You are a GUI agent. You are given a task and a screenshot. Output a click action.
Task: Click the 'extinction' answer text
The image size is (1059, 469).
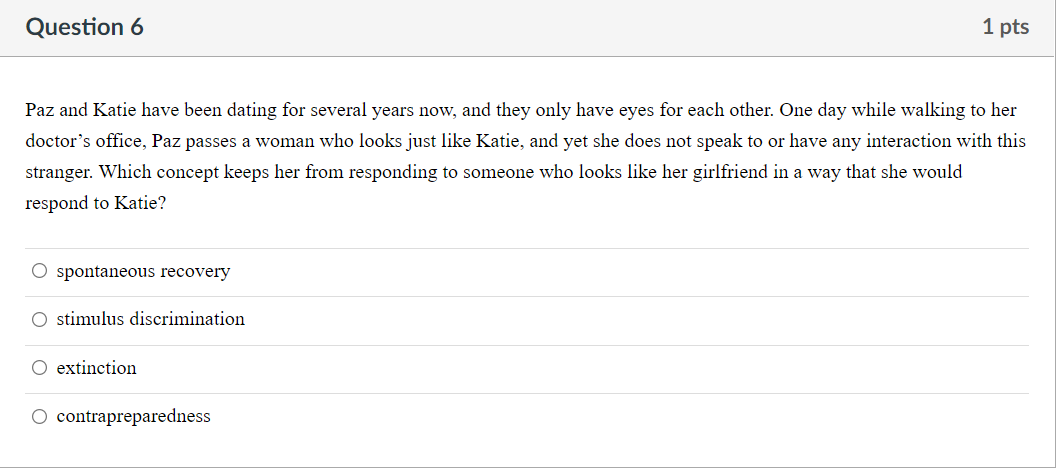pyautogui.click(x=97, y=368)
